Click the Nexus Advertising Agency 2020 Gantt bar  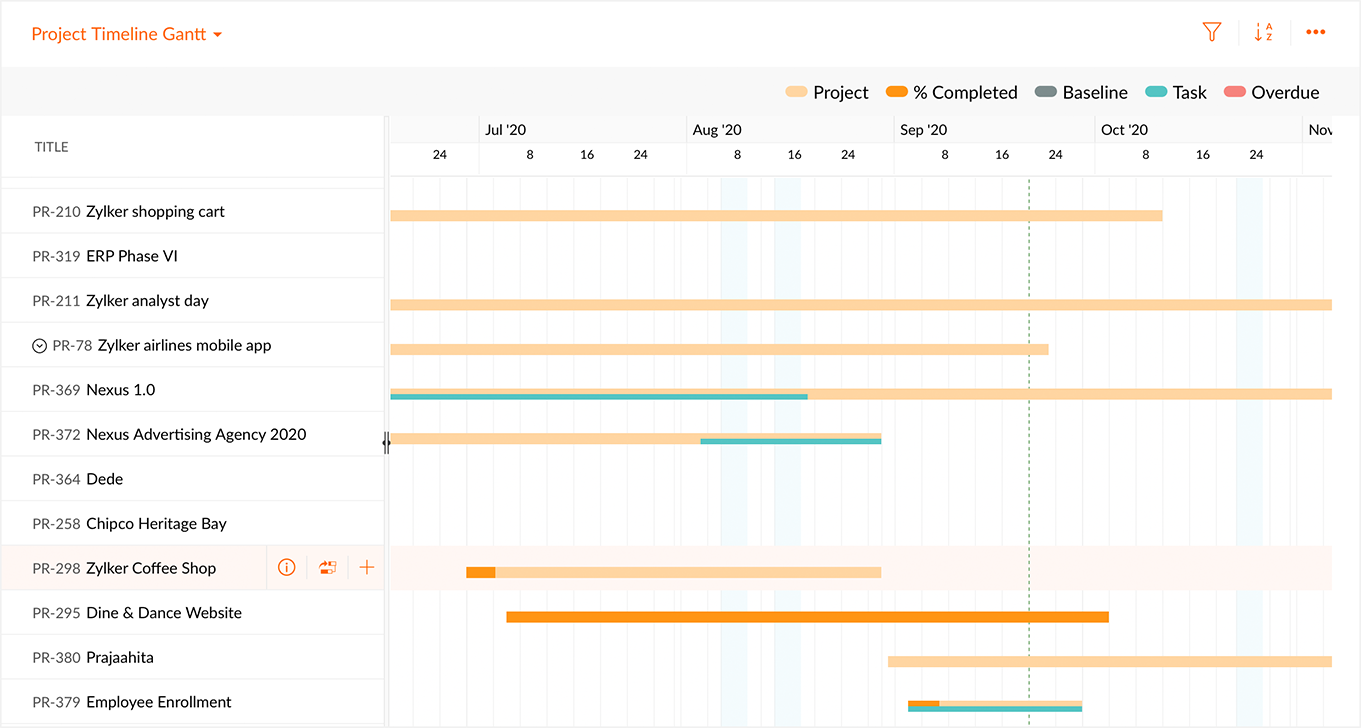(545, 438)
